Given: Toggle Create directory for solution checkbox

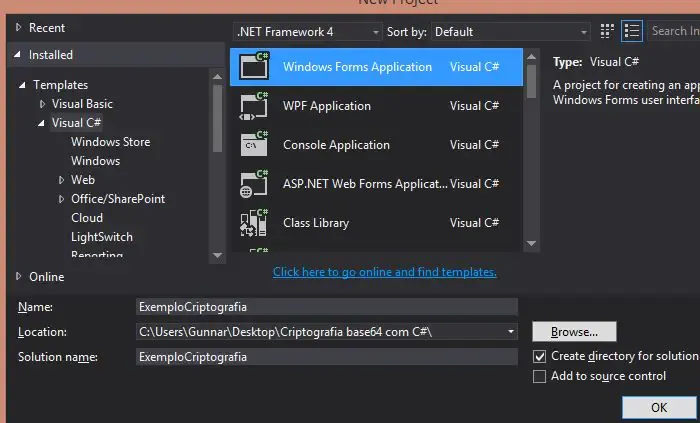Looking at the screenshot, I should (539, 356).
